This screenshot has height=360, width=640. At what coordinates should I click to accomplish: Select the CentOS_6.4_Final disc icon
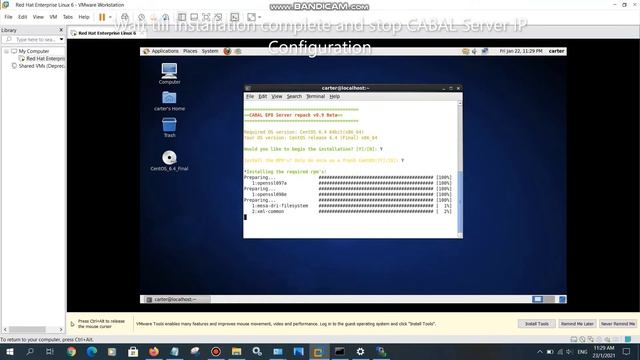169,160
